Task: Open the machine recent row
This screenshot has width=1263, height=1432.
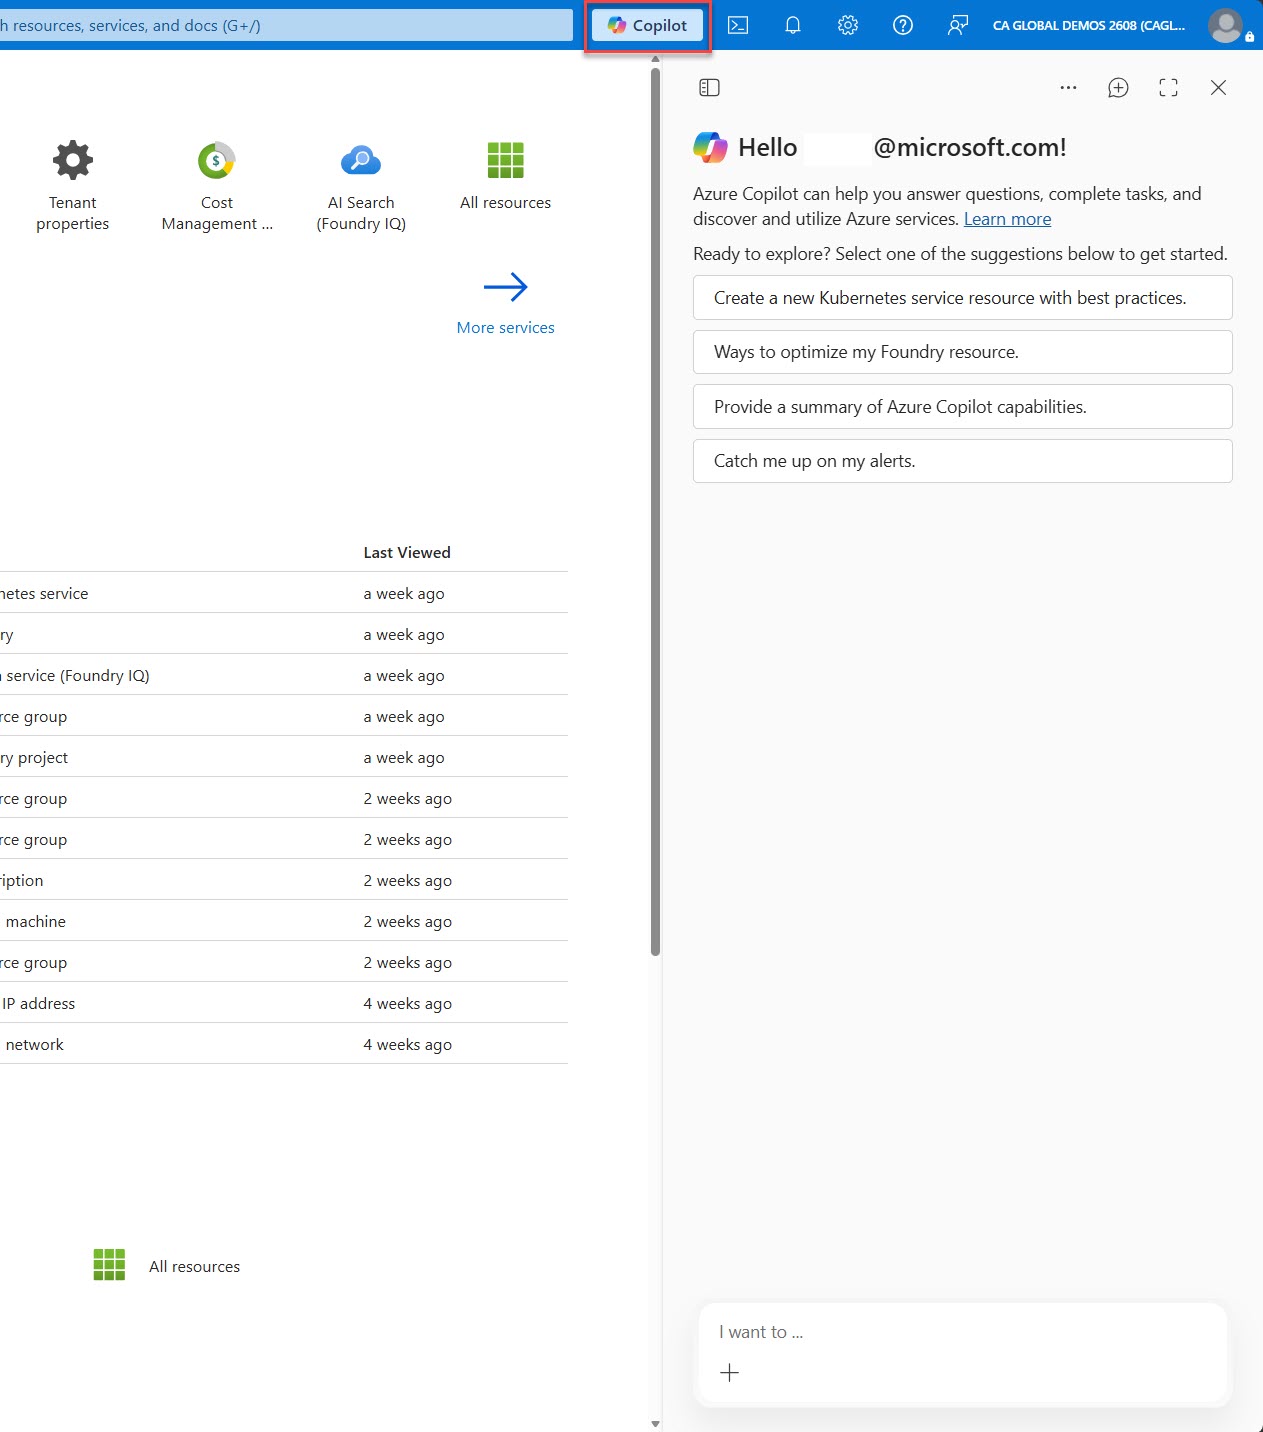Action: point(284,921)
